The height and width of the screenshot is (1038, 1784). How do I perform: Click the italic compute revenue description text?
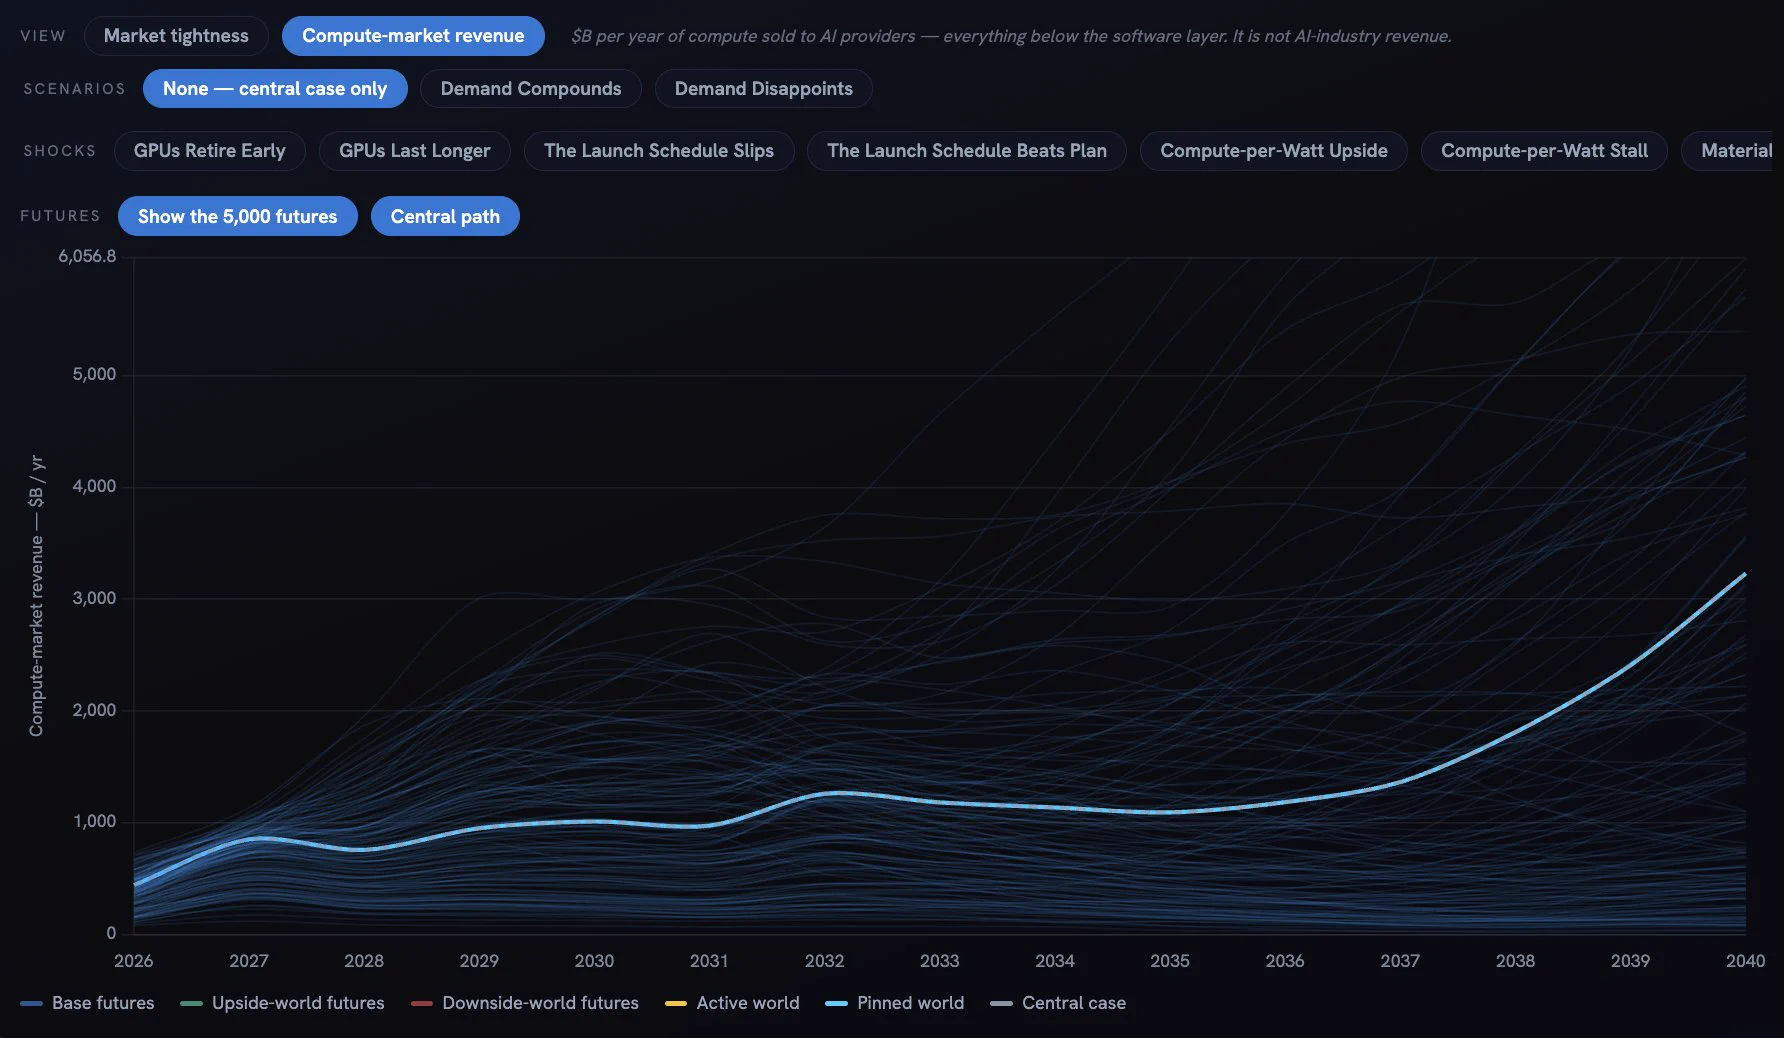coord(1011,36)
